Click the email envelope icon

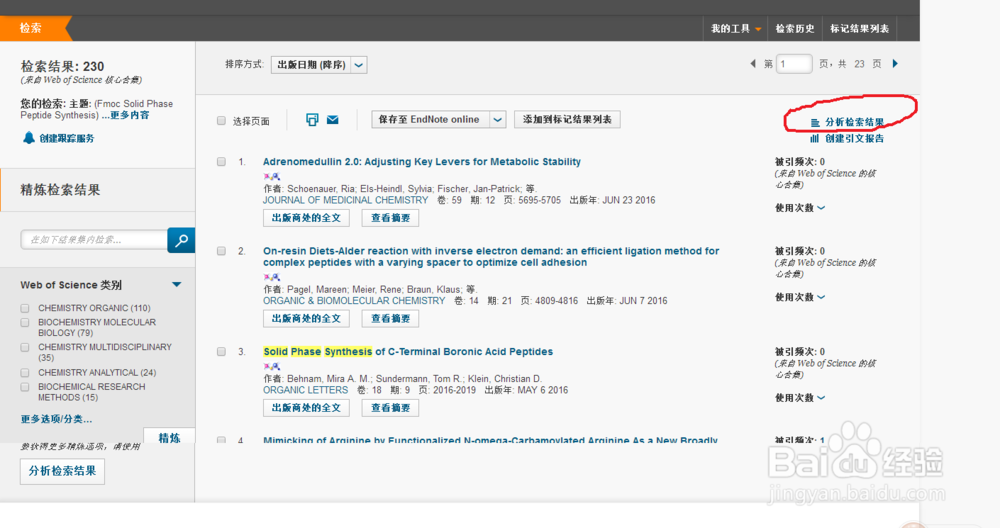click(x=332, y=120)
